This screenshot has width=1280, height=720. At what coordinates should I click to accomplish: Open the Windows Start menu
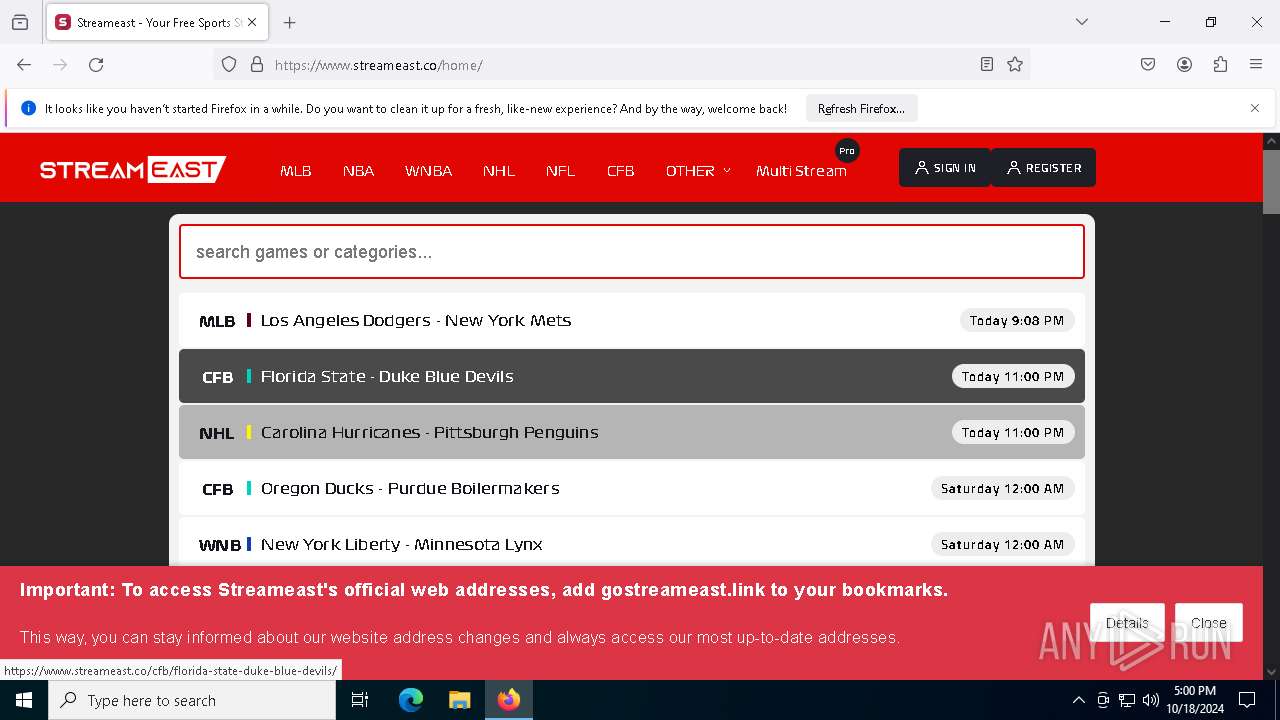24,700
